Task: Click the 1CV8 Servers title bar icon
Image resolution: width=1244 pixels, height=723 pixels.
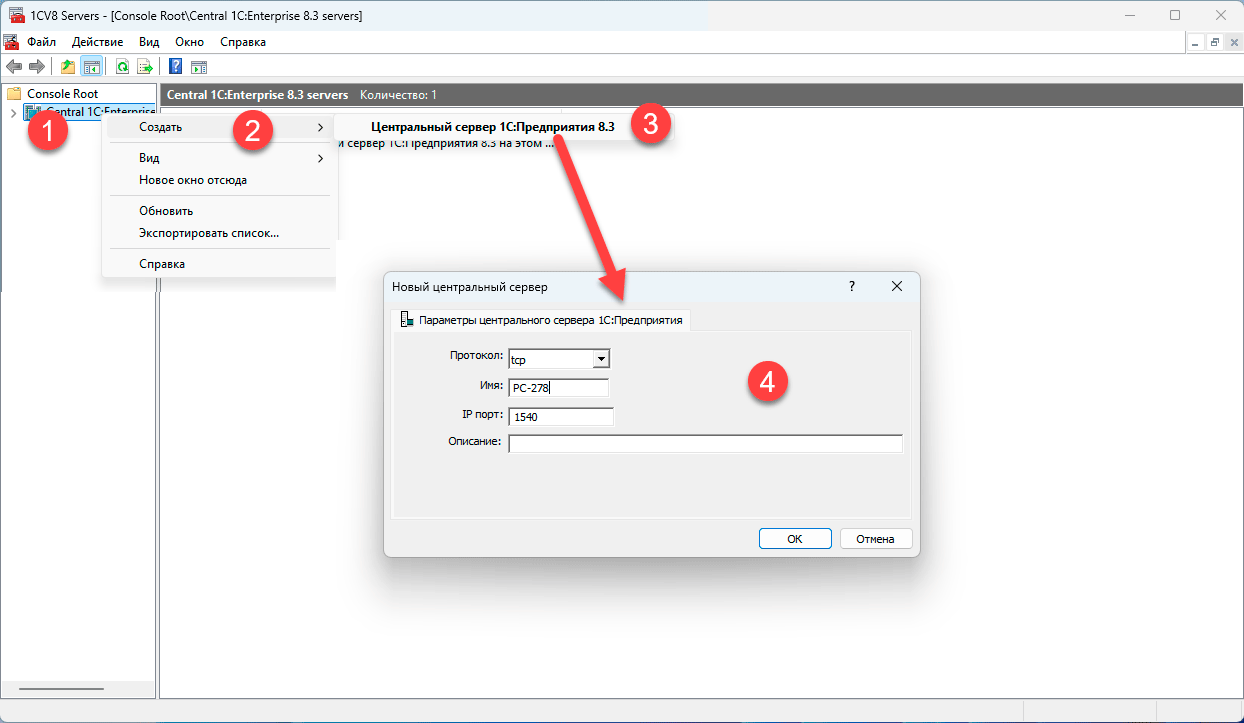Action: point(15,15)
